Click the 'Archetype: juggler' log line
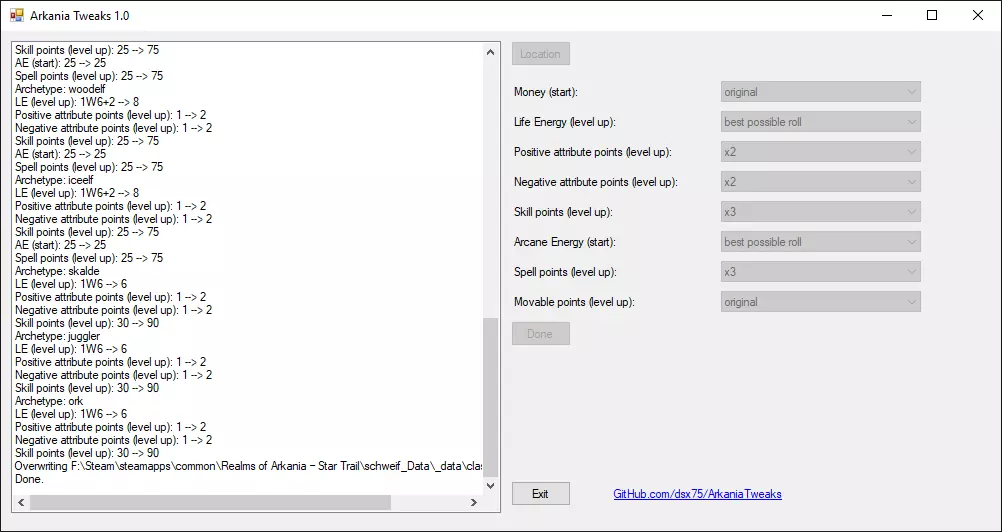Screen dimensions: 1002x532 58,336
